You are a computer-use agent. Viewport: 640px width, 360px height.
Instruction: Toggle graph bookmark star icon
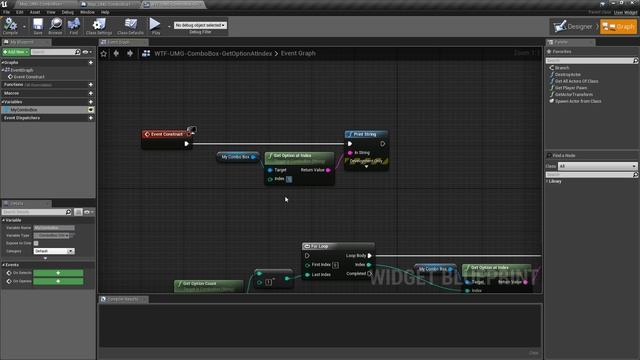[104, 53]
